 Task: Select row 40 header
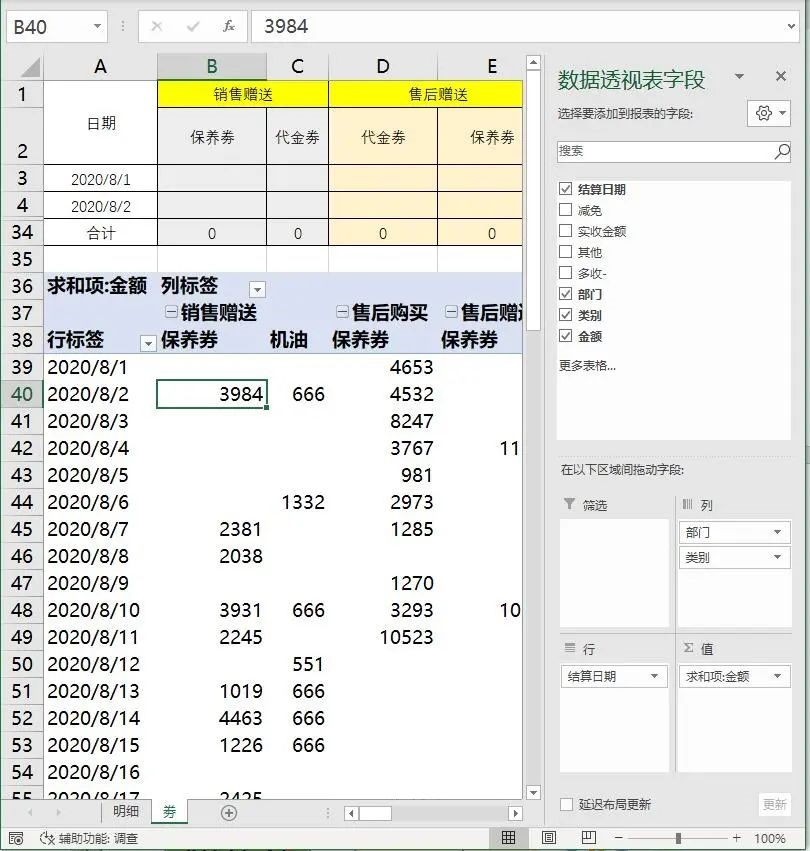tap(22, 394)
